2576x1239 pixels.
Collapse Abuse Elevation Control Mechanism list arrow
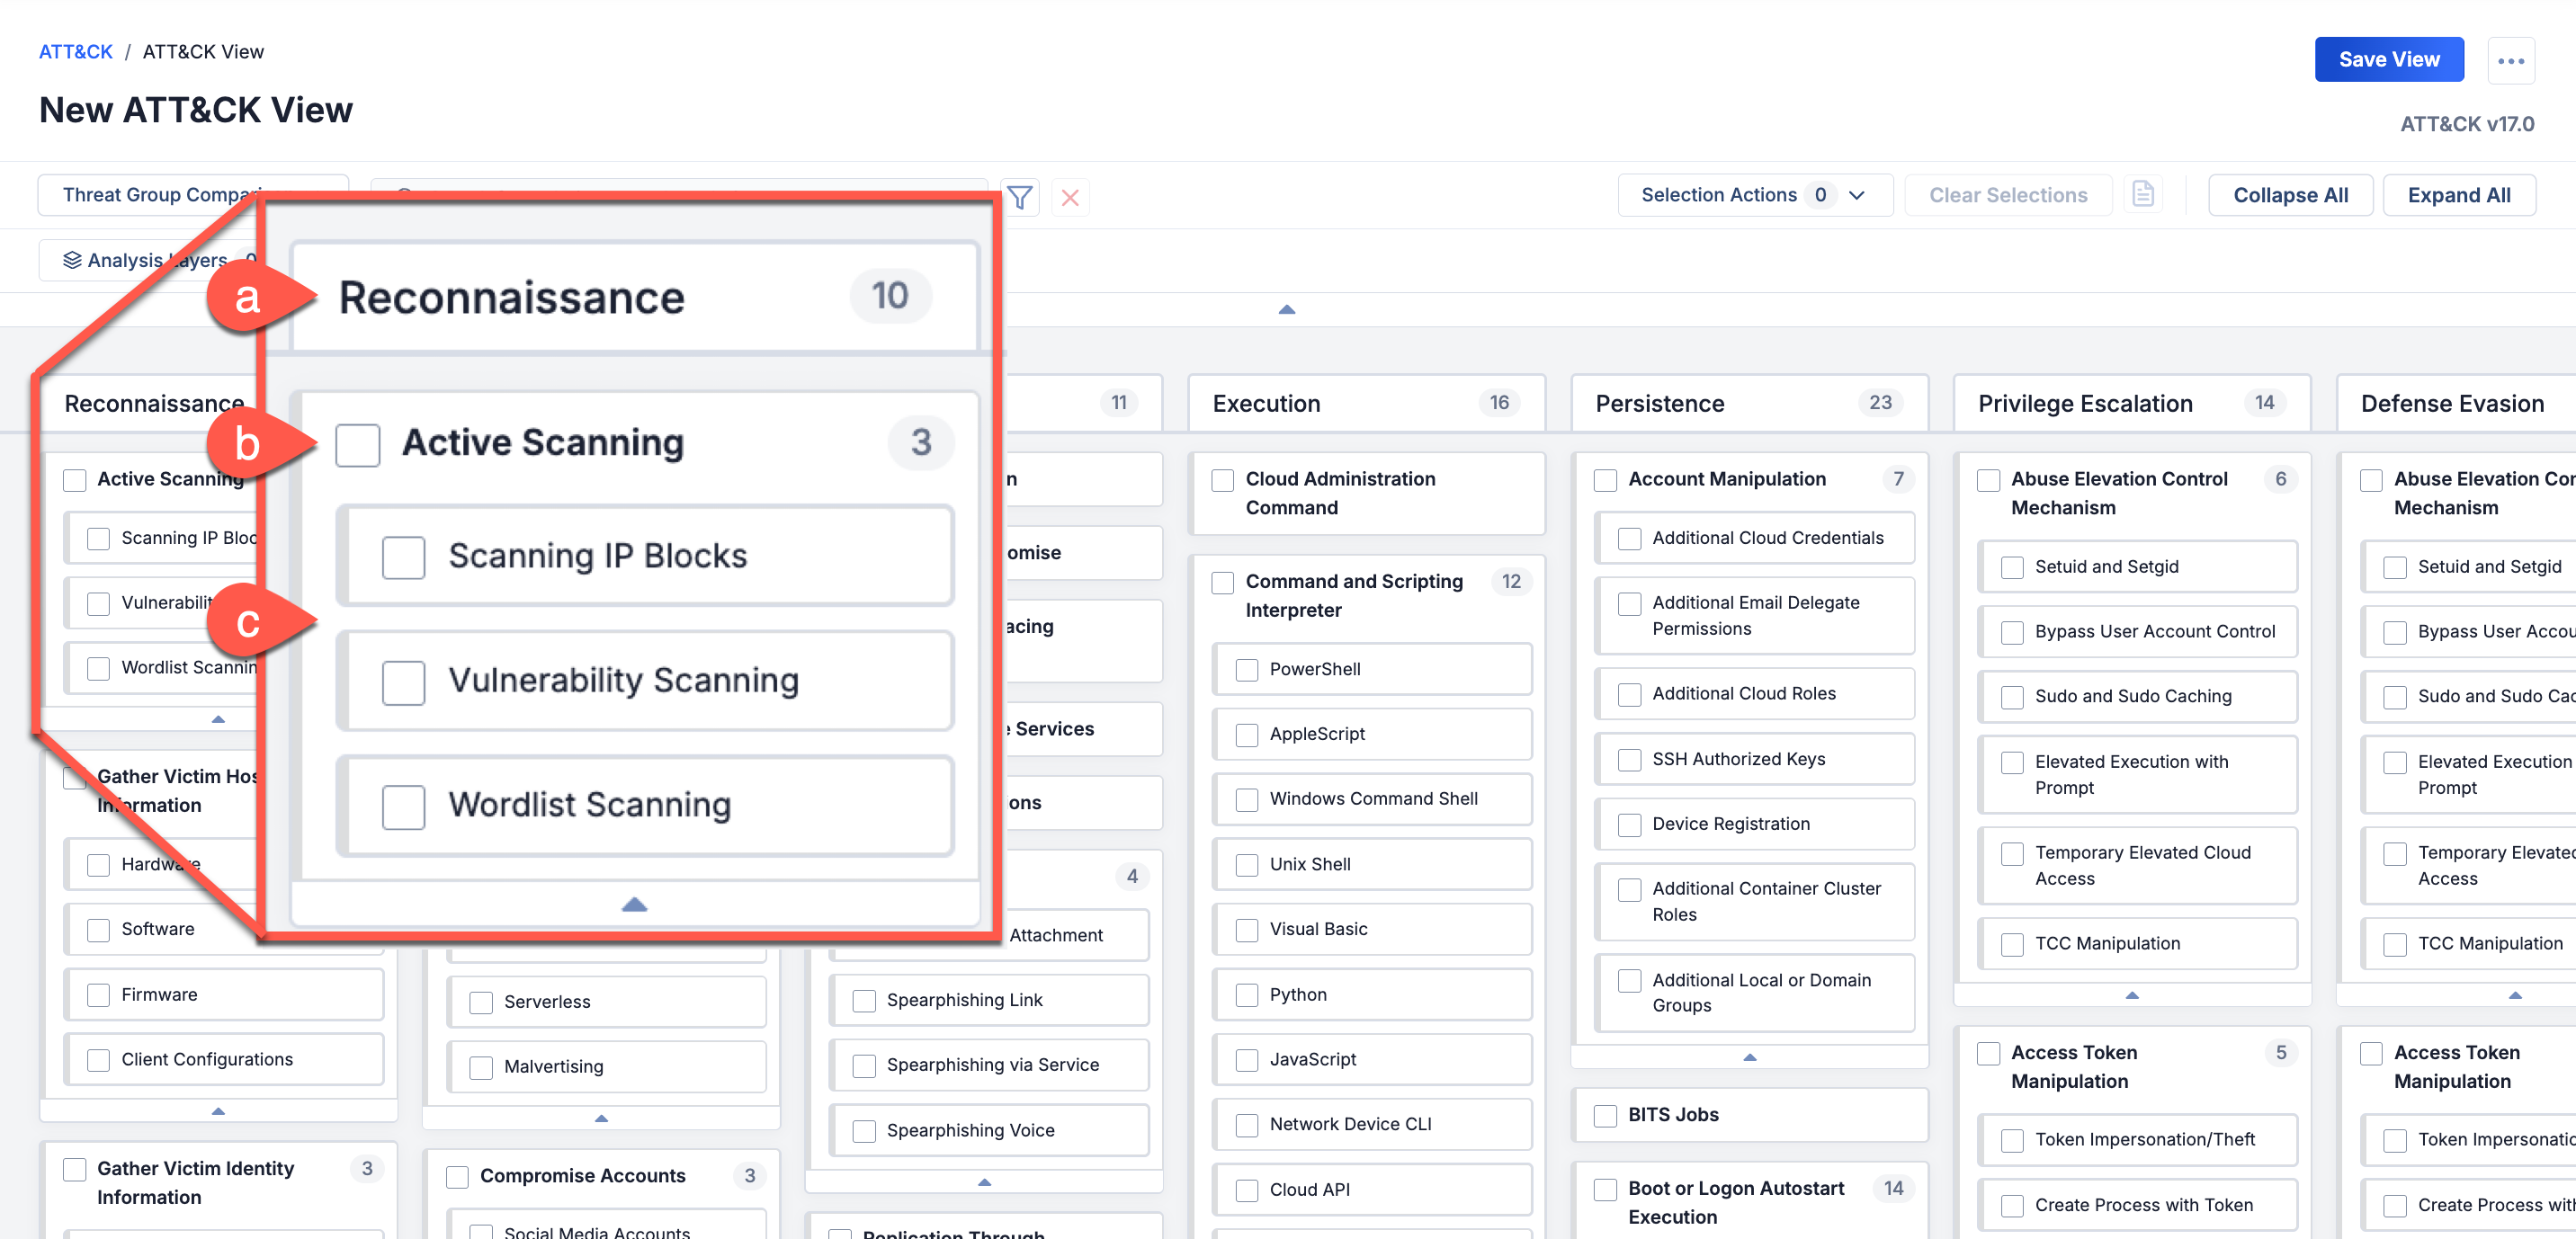point(2131,995)
